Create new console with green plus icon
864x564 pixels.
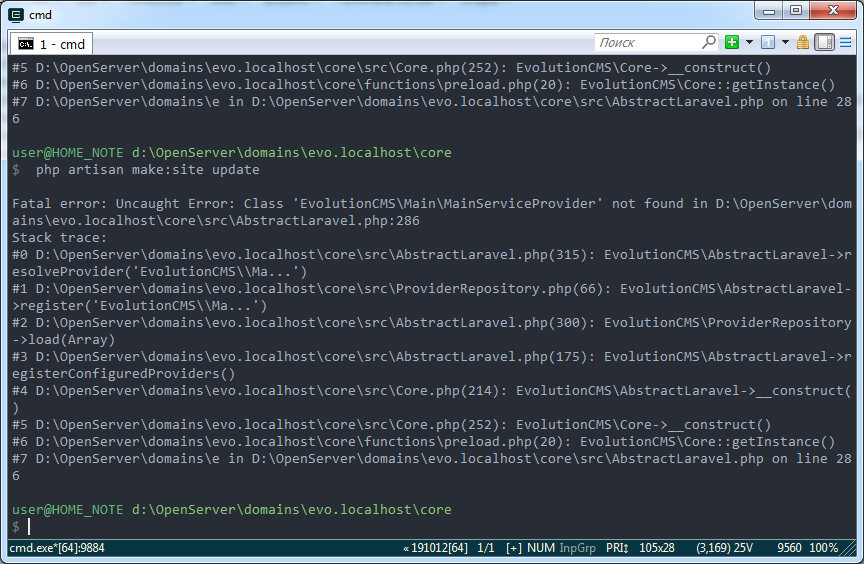[732, 42]
